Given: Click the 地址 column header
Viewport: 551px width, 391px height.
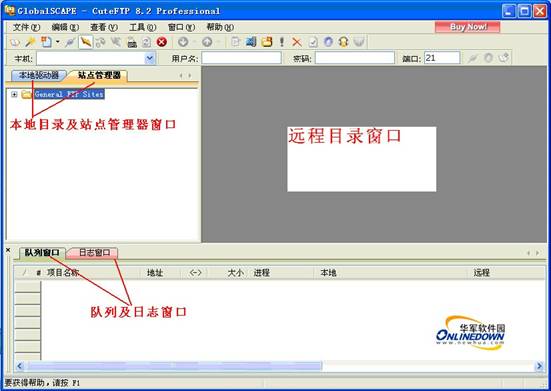Looking at the screenshot, I should (155, 273).
